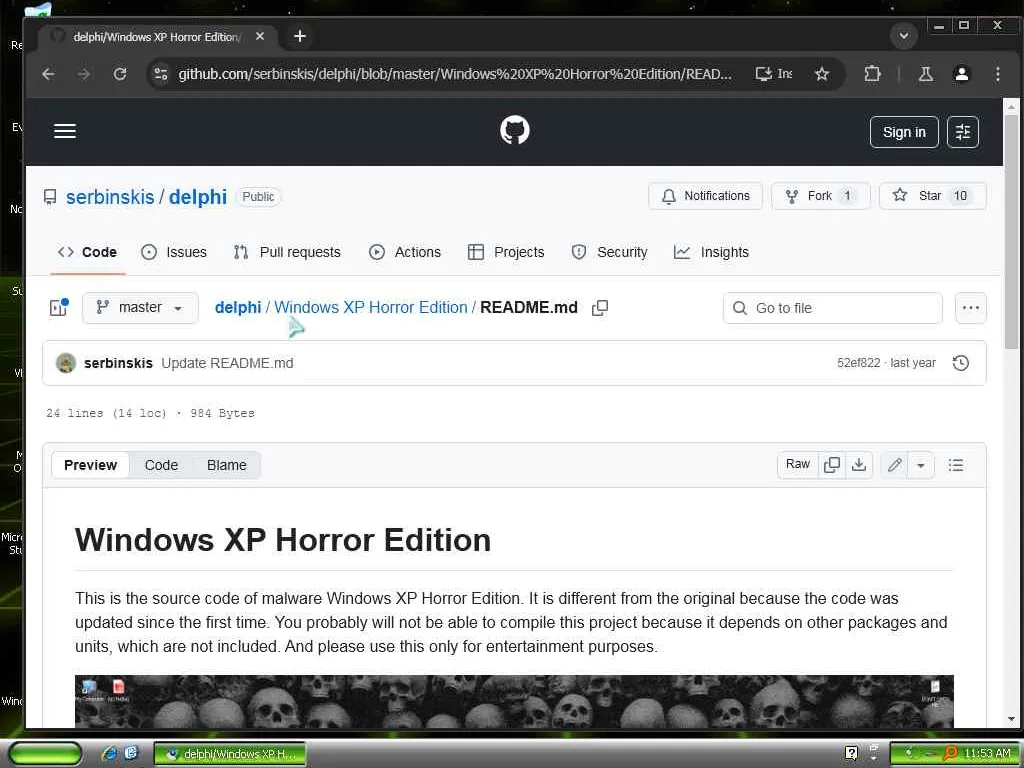Copy raw file contents icon
The height and width of the screenshot is (768, 1024).
832,465
